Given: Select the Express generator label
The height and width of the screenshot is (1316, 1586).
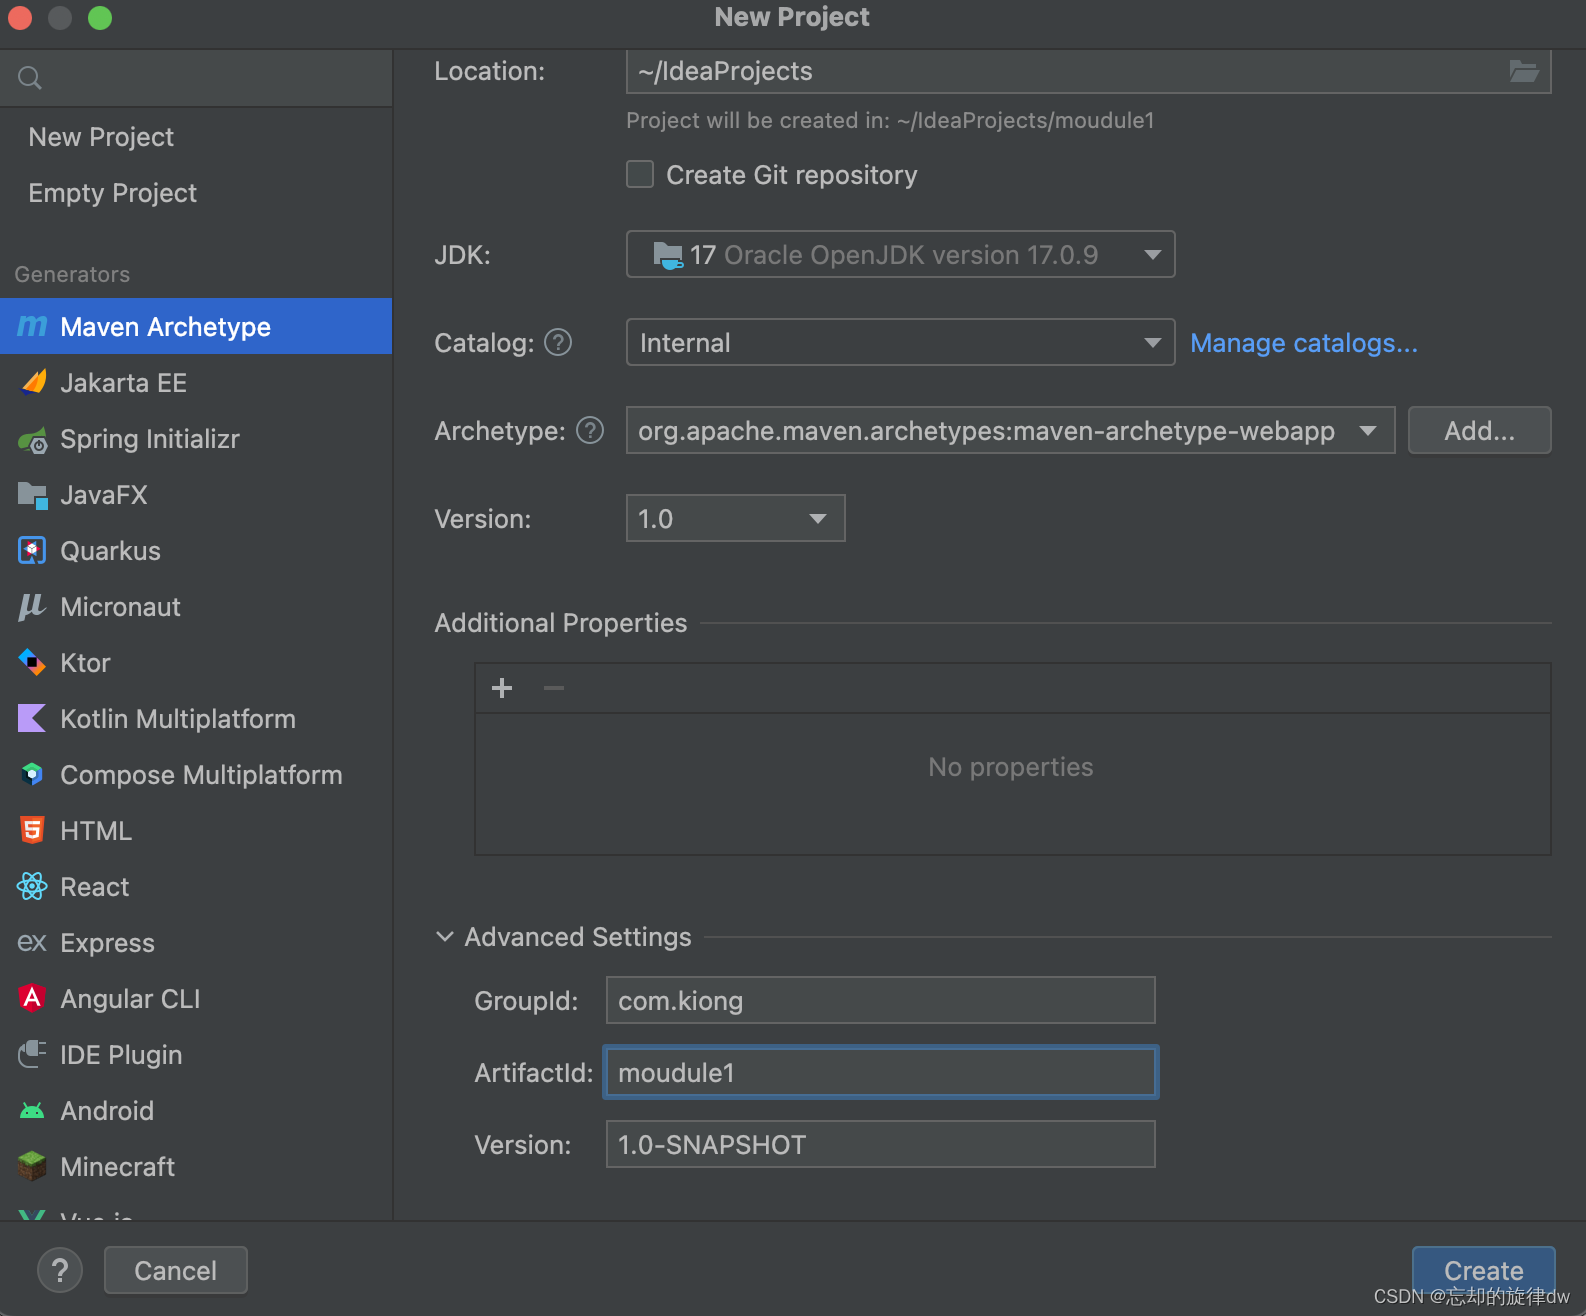Looking at the screenshot, I should (x=107, y=943).
